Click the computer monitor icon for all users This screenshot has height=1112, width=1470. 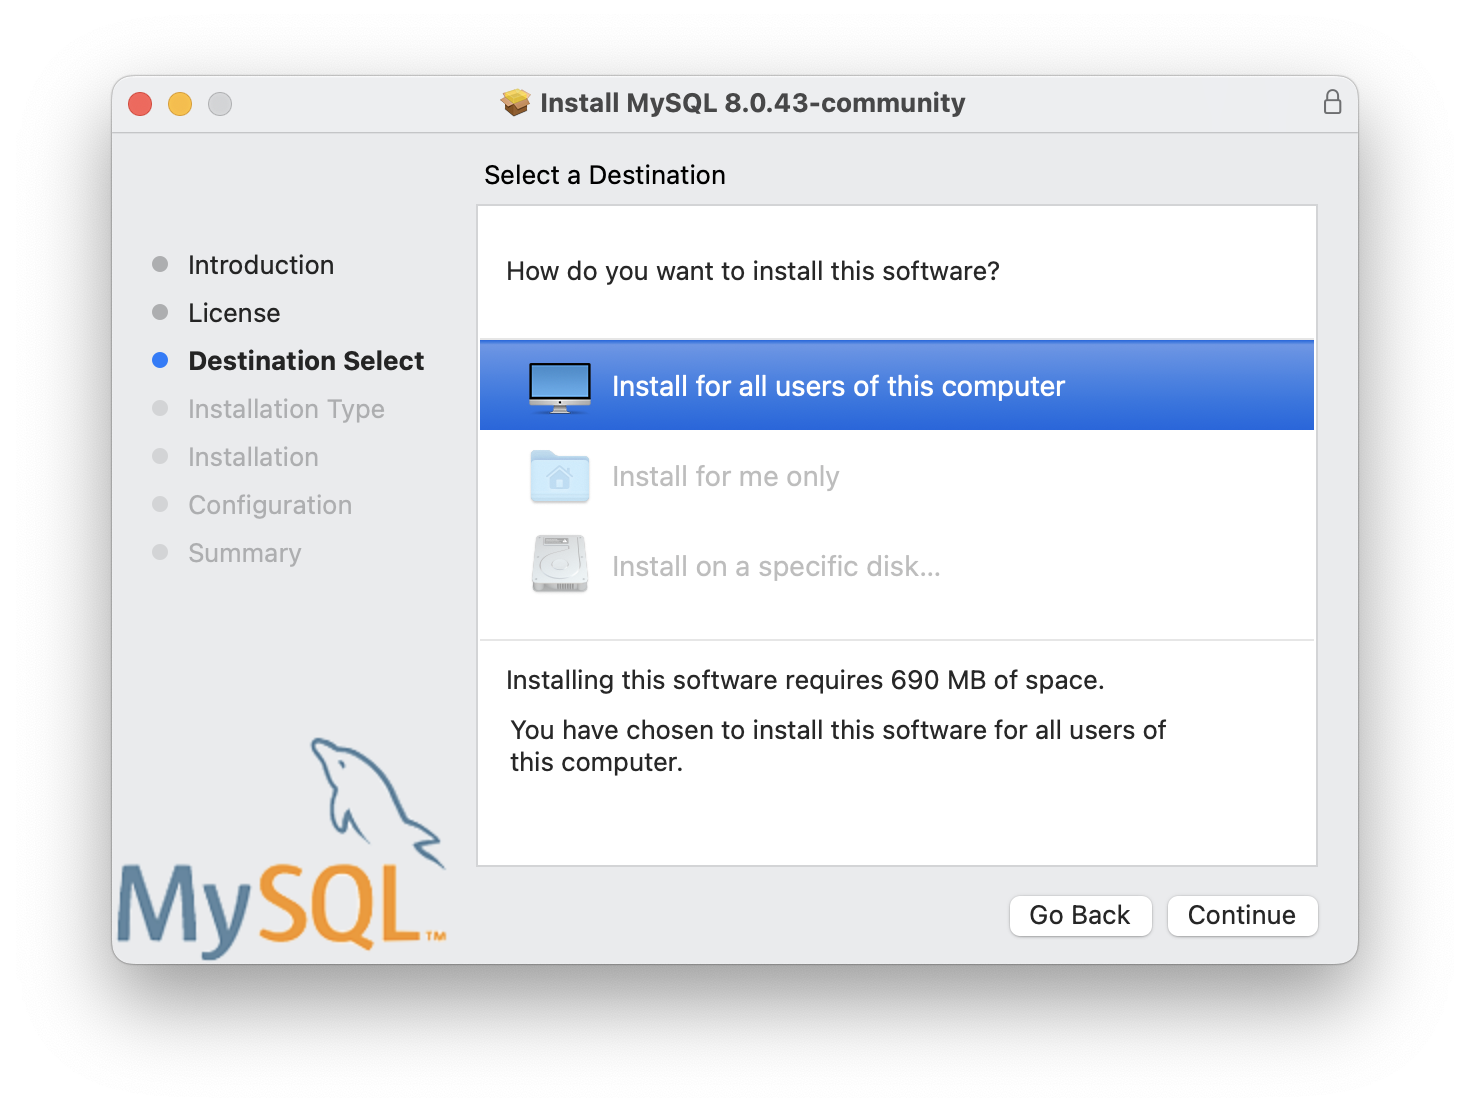tap(560, 387)
